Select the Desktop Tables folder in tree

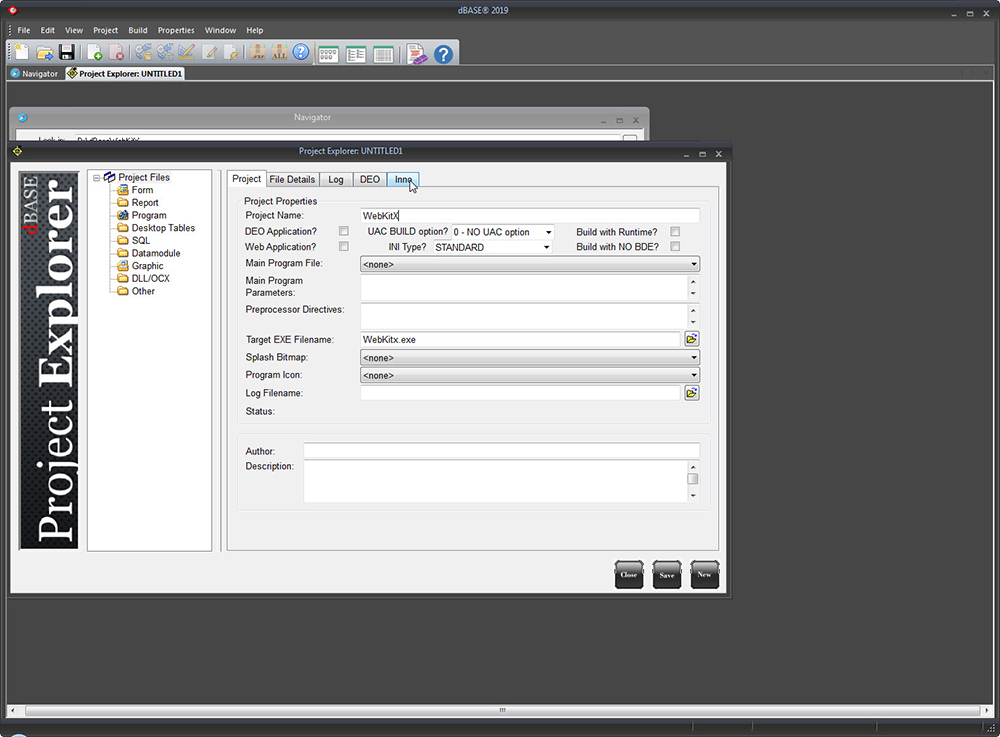(x=163, y=228)
